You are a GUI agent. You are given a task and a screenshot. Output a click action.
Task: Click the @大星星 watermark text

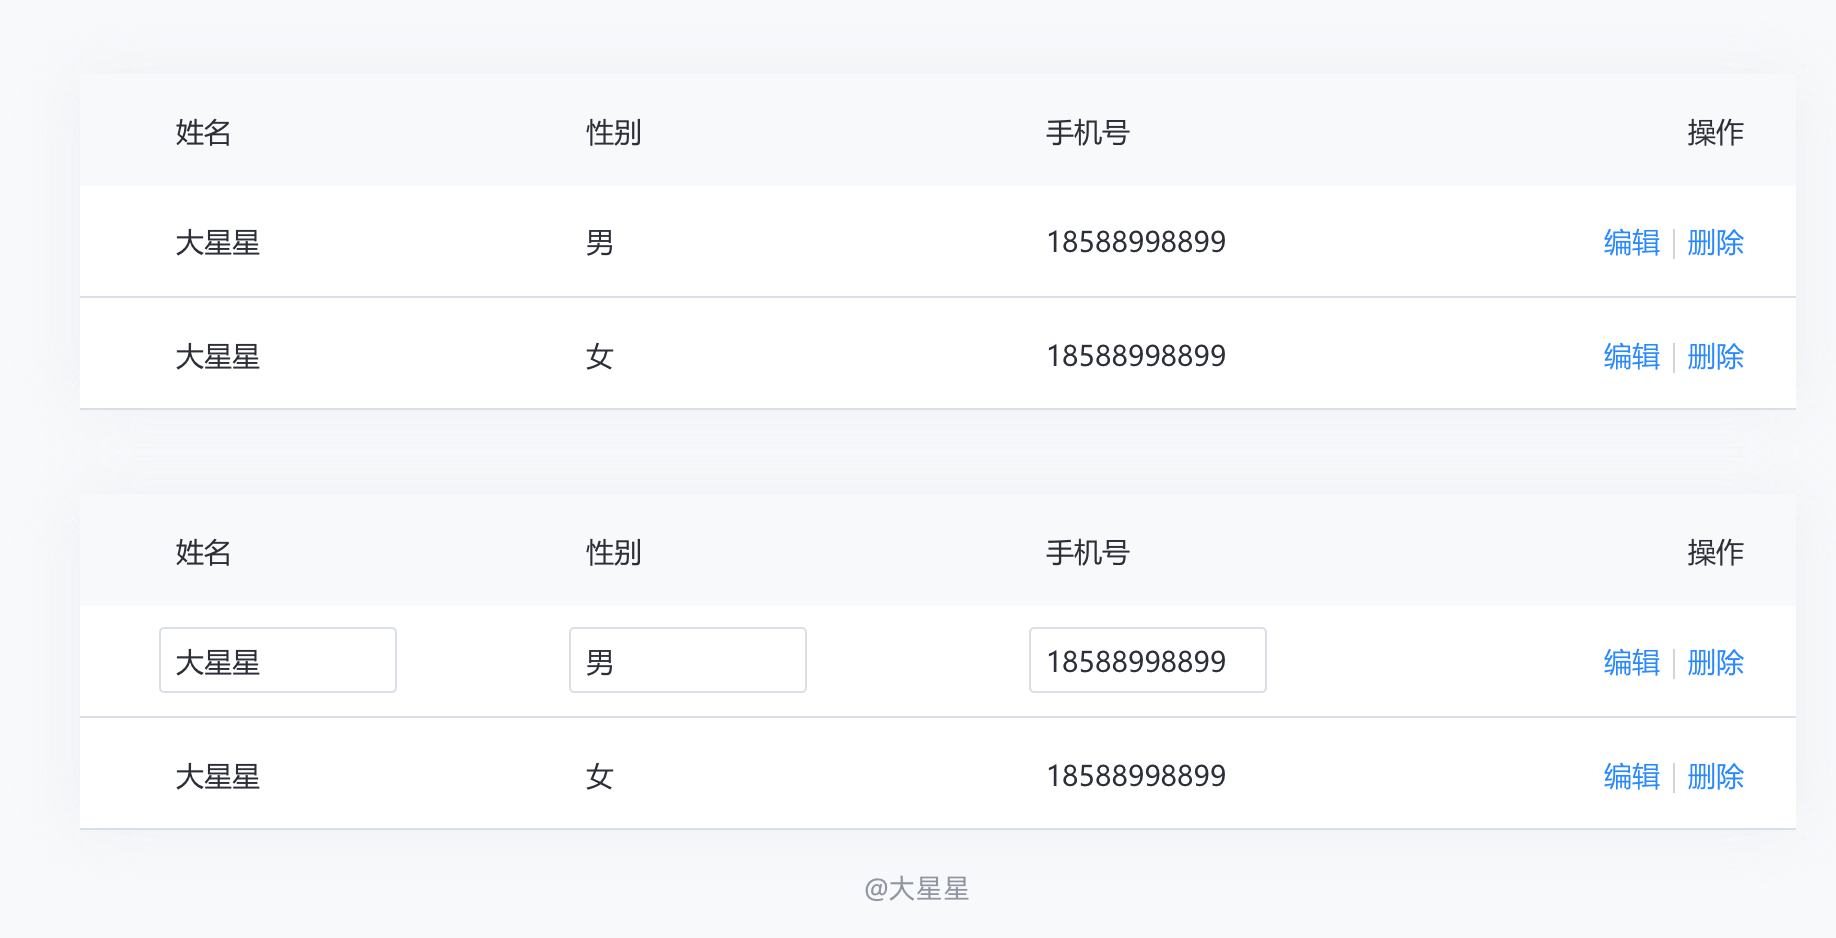click(917, 888)
